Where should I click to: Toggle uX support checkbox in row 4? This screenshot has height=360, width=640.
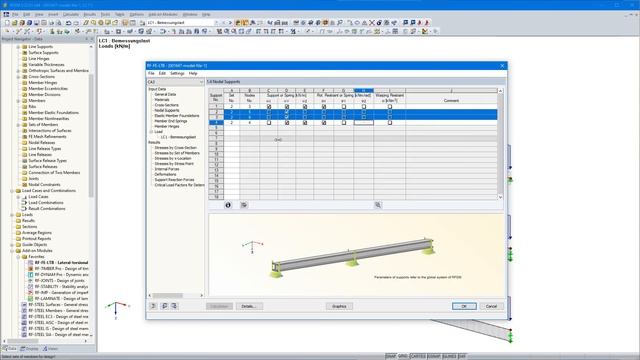[x=269, y=122]
